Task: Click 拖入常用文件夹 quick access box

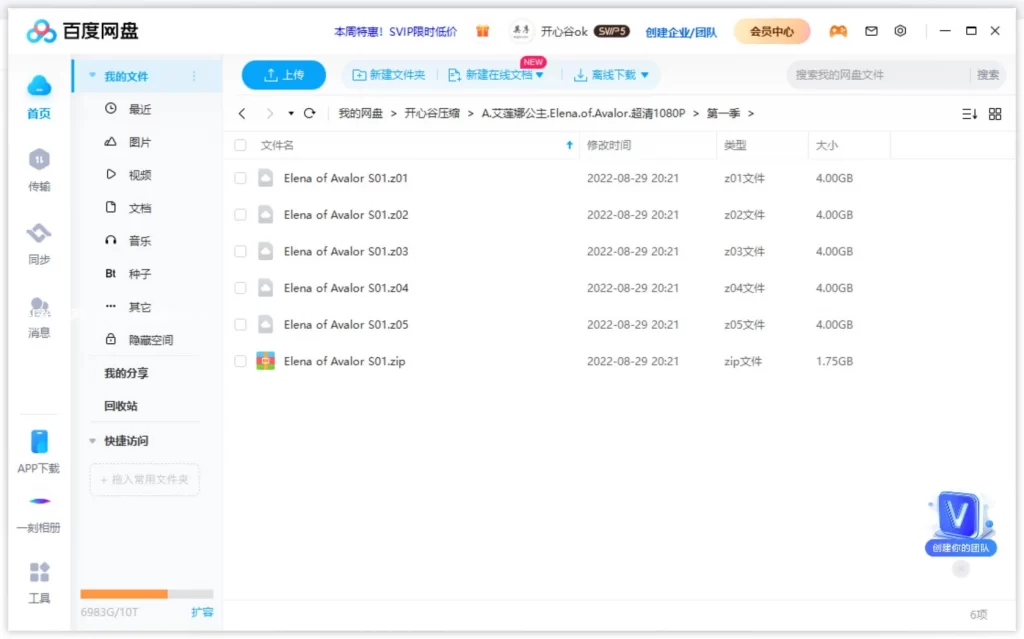Action: coord(144,480)
